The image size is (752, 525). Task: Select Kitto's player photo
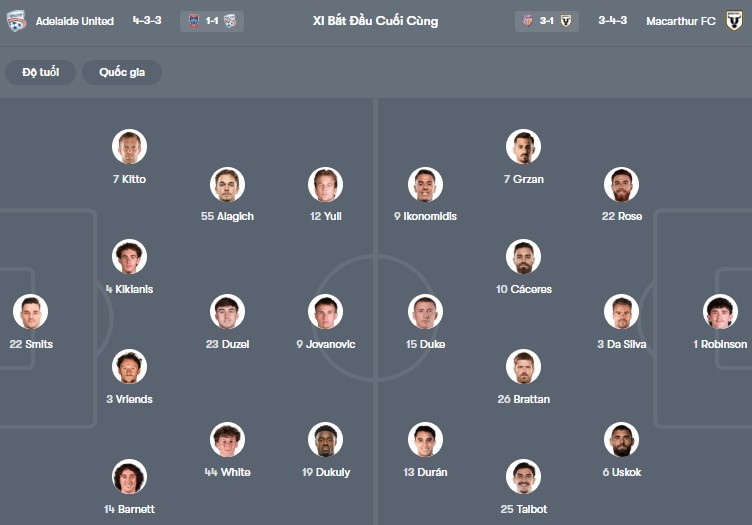[x=129, y=147]
